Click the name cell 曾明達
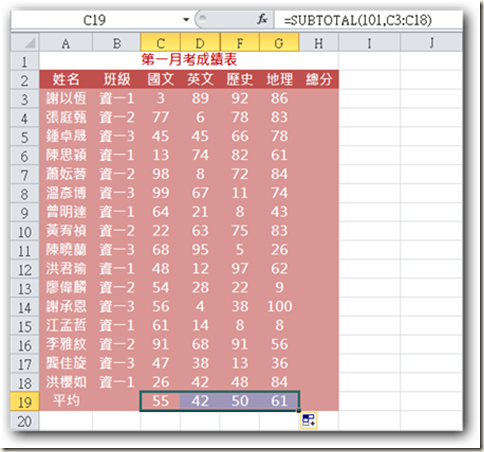This screenshot has width=484, height=452. click(x=66, y=212)
